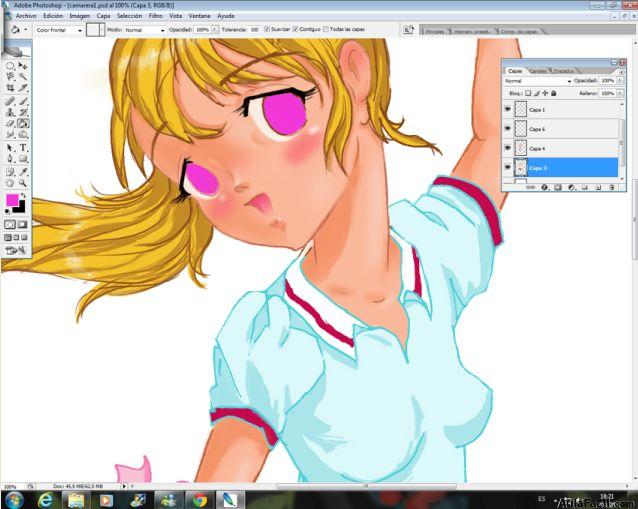This screenshot has height=509, width=638.
Task: Reset to default foreground and background colors
Action: tap(7, 211)
